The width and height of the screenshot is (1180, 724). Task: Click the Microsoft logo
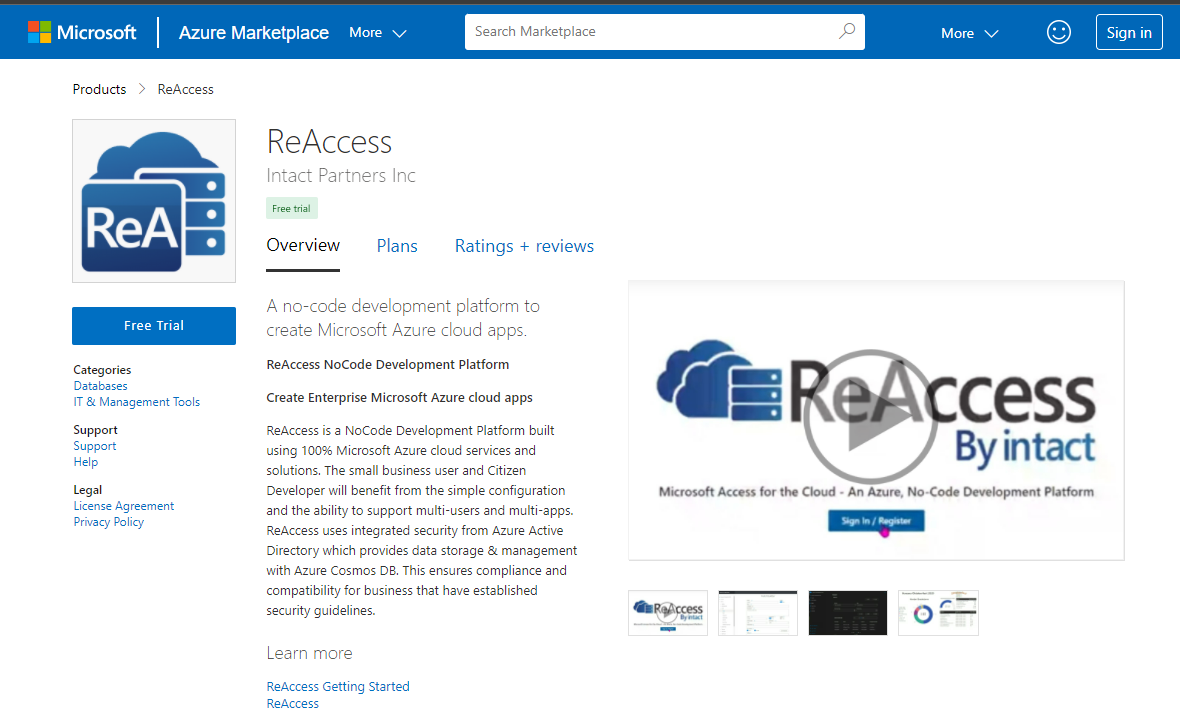(83, 31)
